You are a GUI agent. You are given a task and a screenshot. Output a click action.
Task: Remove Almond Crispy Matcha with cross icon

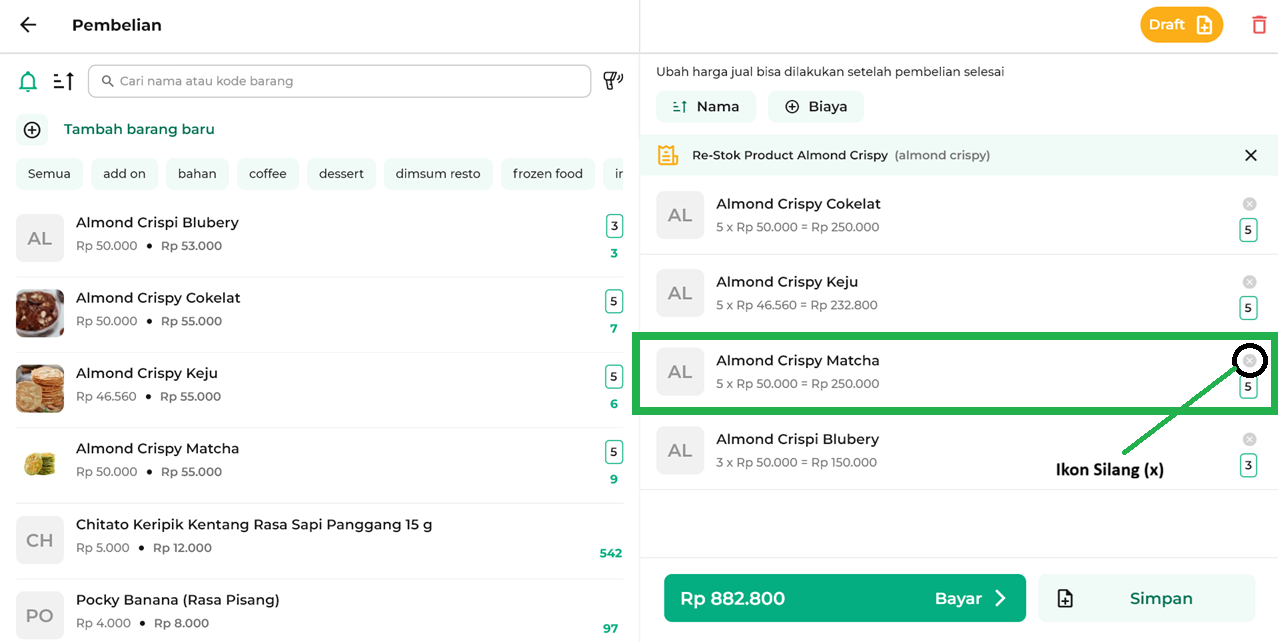pos(1249,361)
